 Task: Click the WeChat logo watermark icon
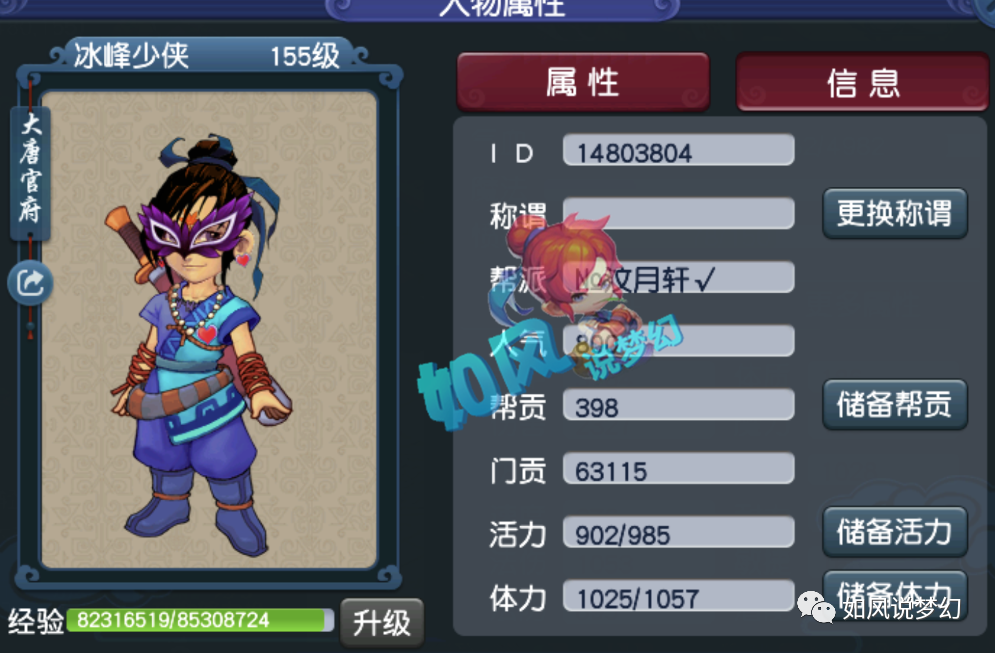[816, 607]
